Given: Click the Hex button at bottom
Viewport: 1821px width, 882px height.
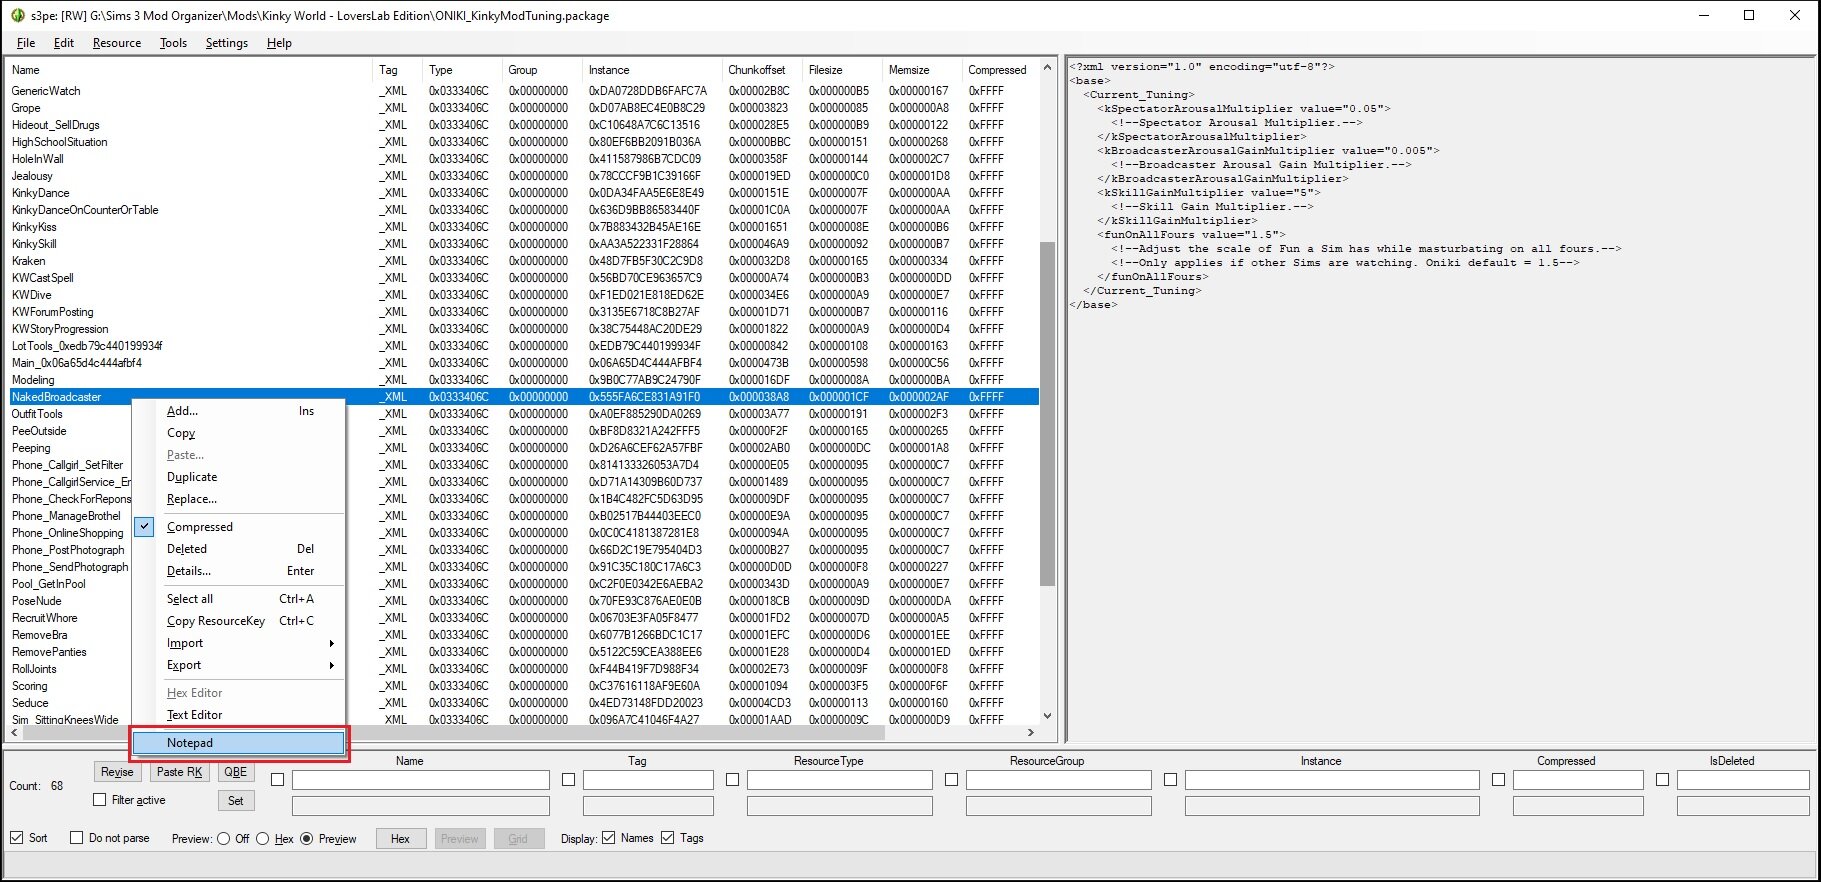Looking at the screenshot, I should pyautogui.click(x=400, y=839).
